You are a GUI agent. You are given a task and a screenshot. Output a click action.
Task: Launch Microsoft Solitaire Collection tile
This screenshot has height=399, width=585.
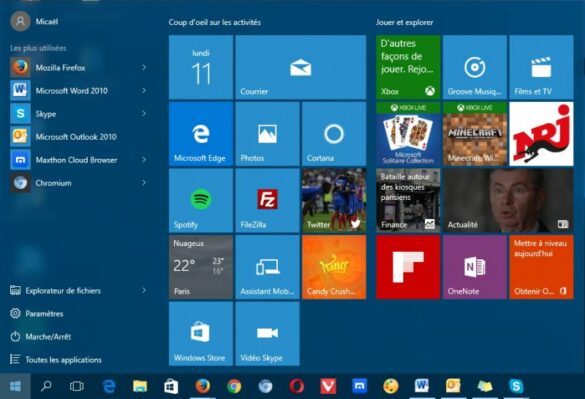point(408,134)
